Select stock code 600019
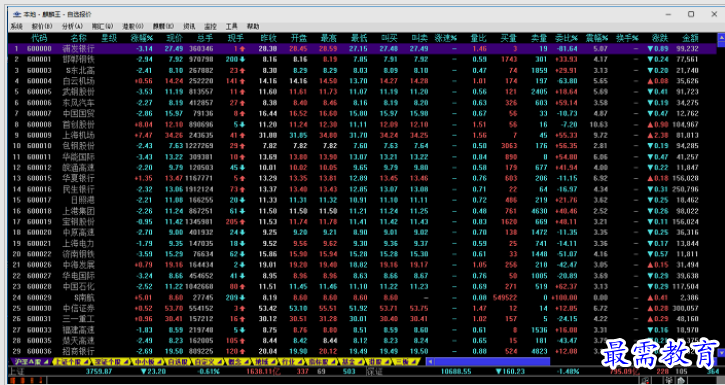This screenshot has width=725, height=385. [39, 221]
